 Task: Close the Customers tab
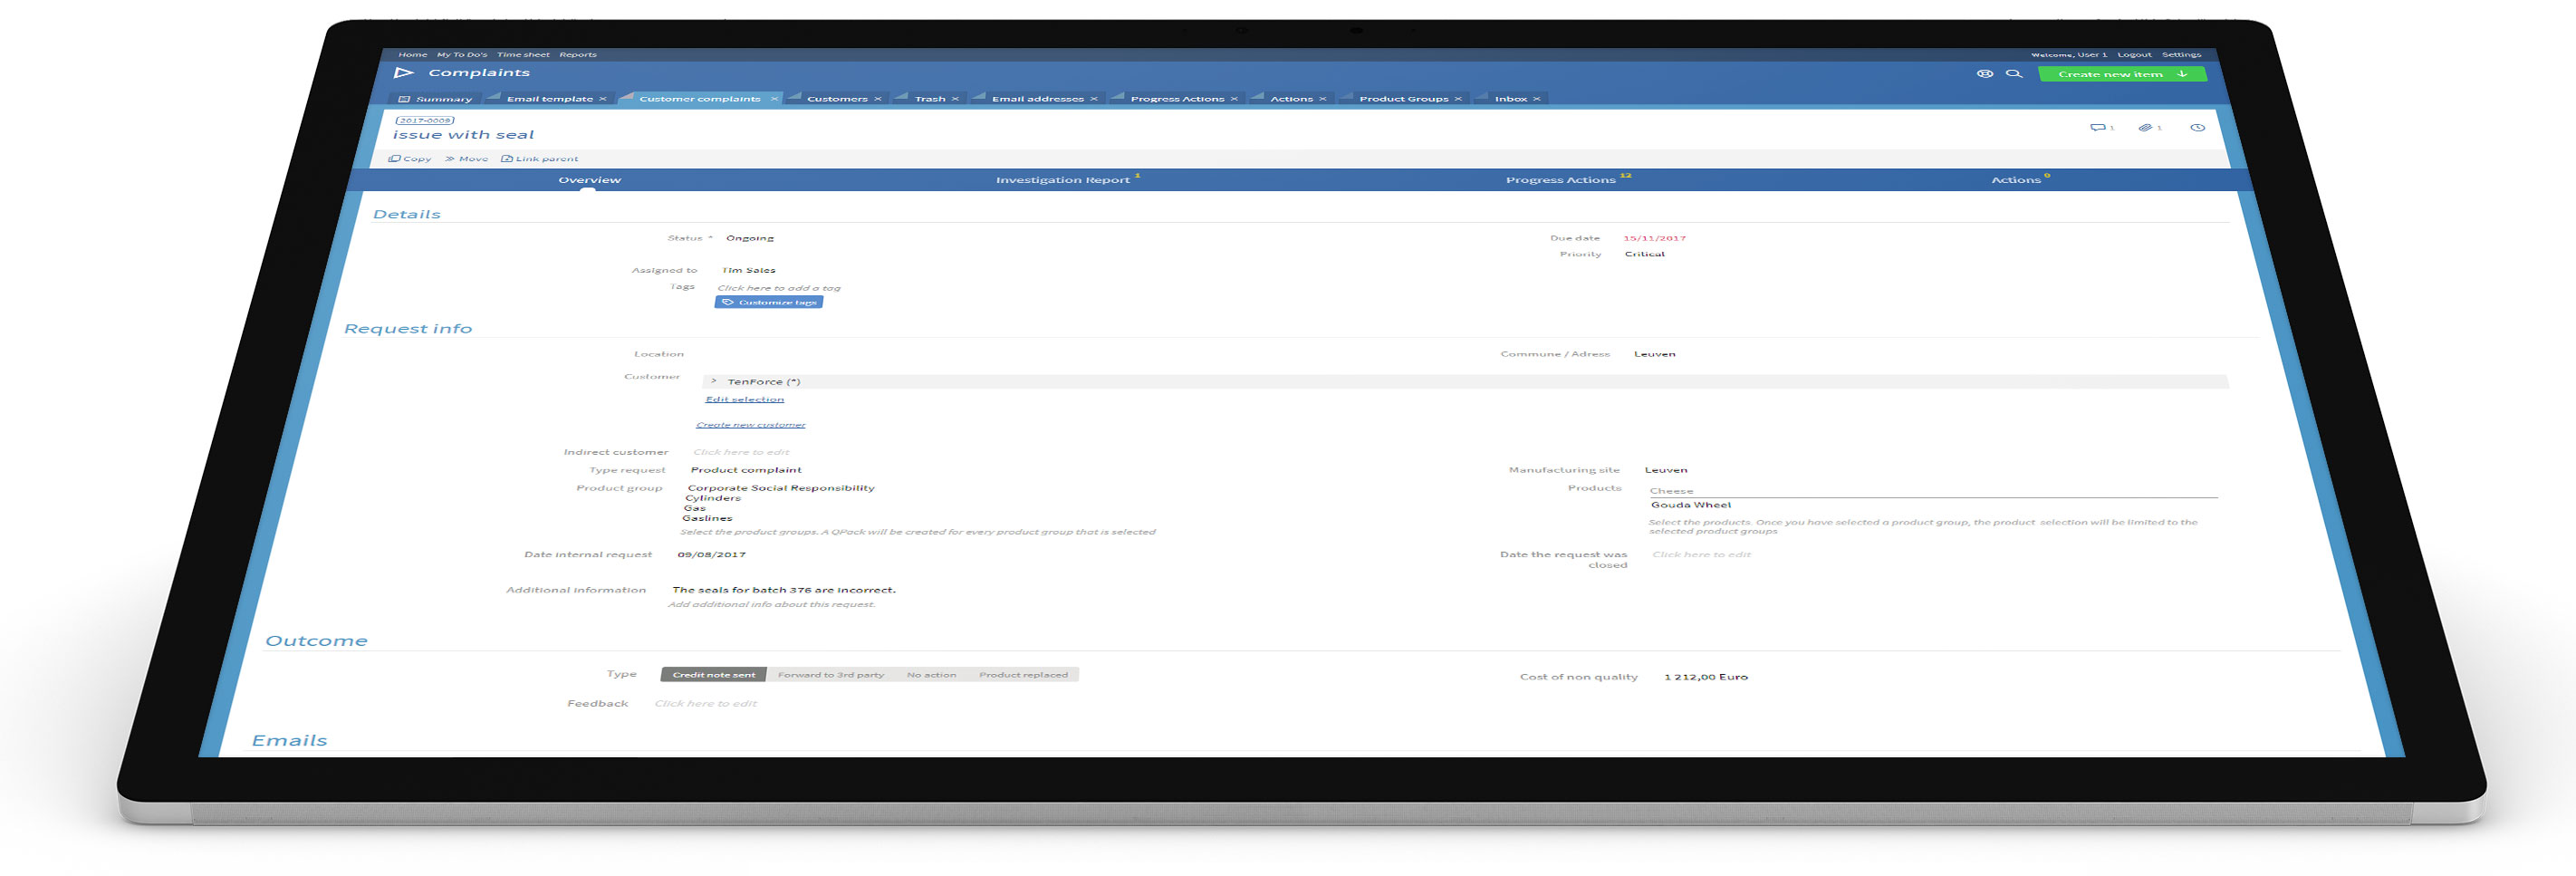click(877, 99)
